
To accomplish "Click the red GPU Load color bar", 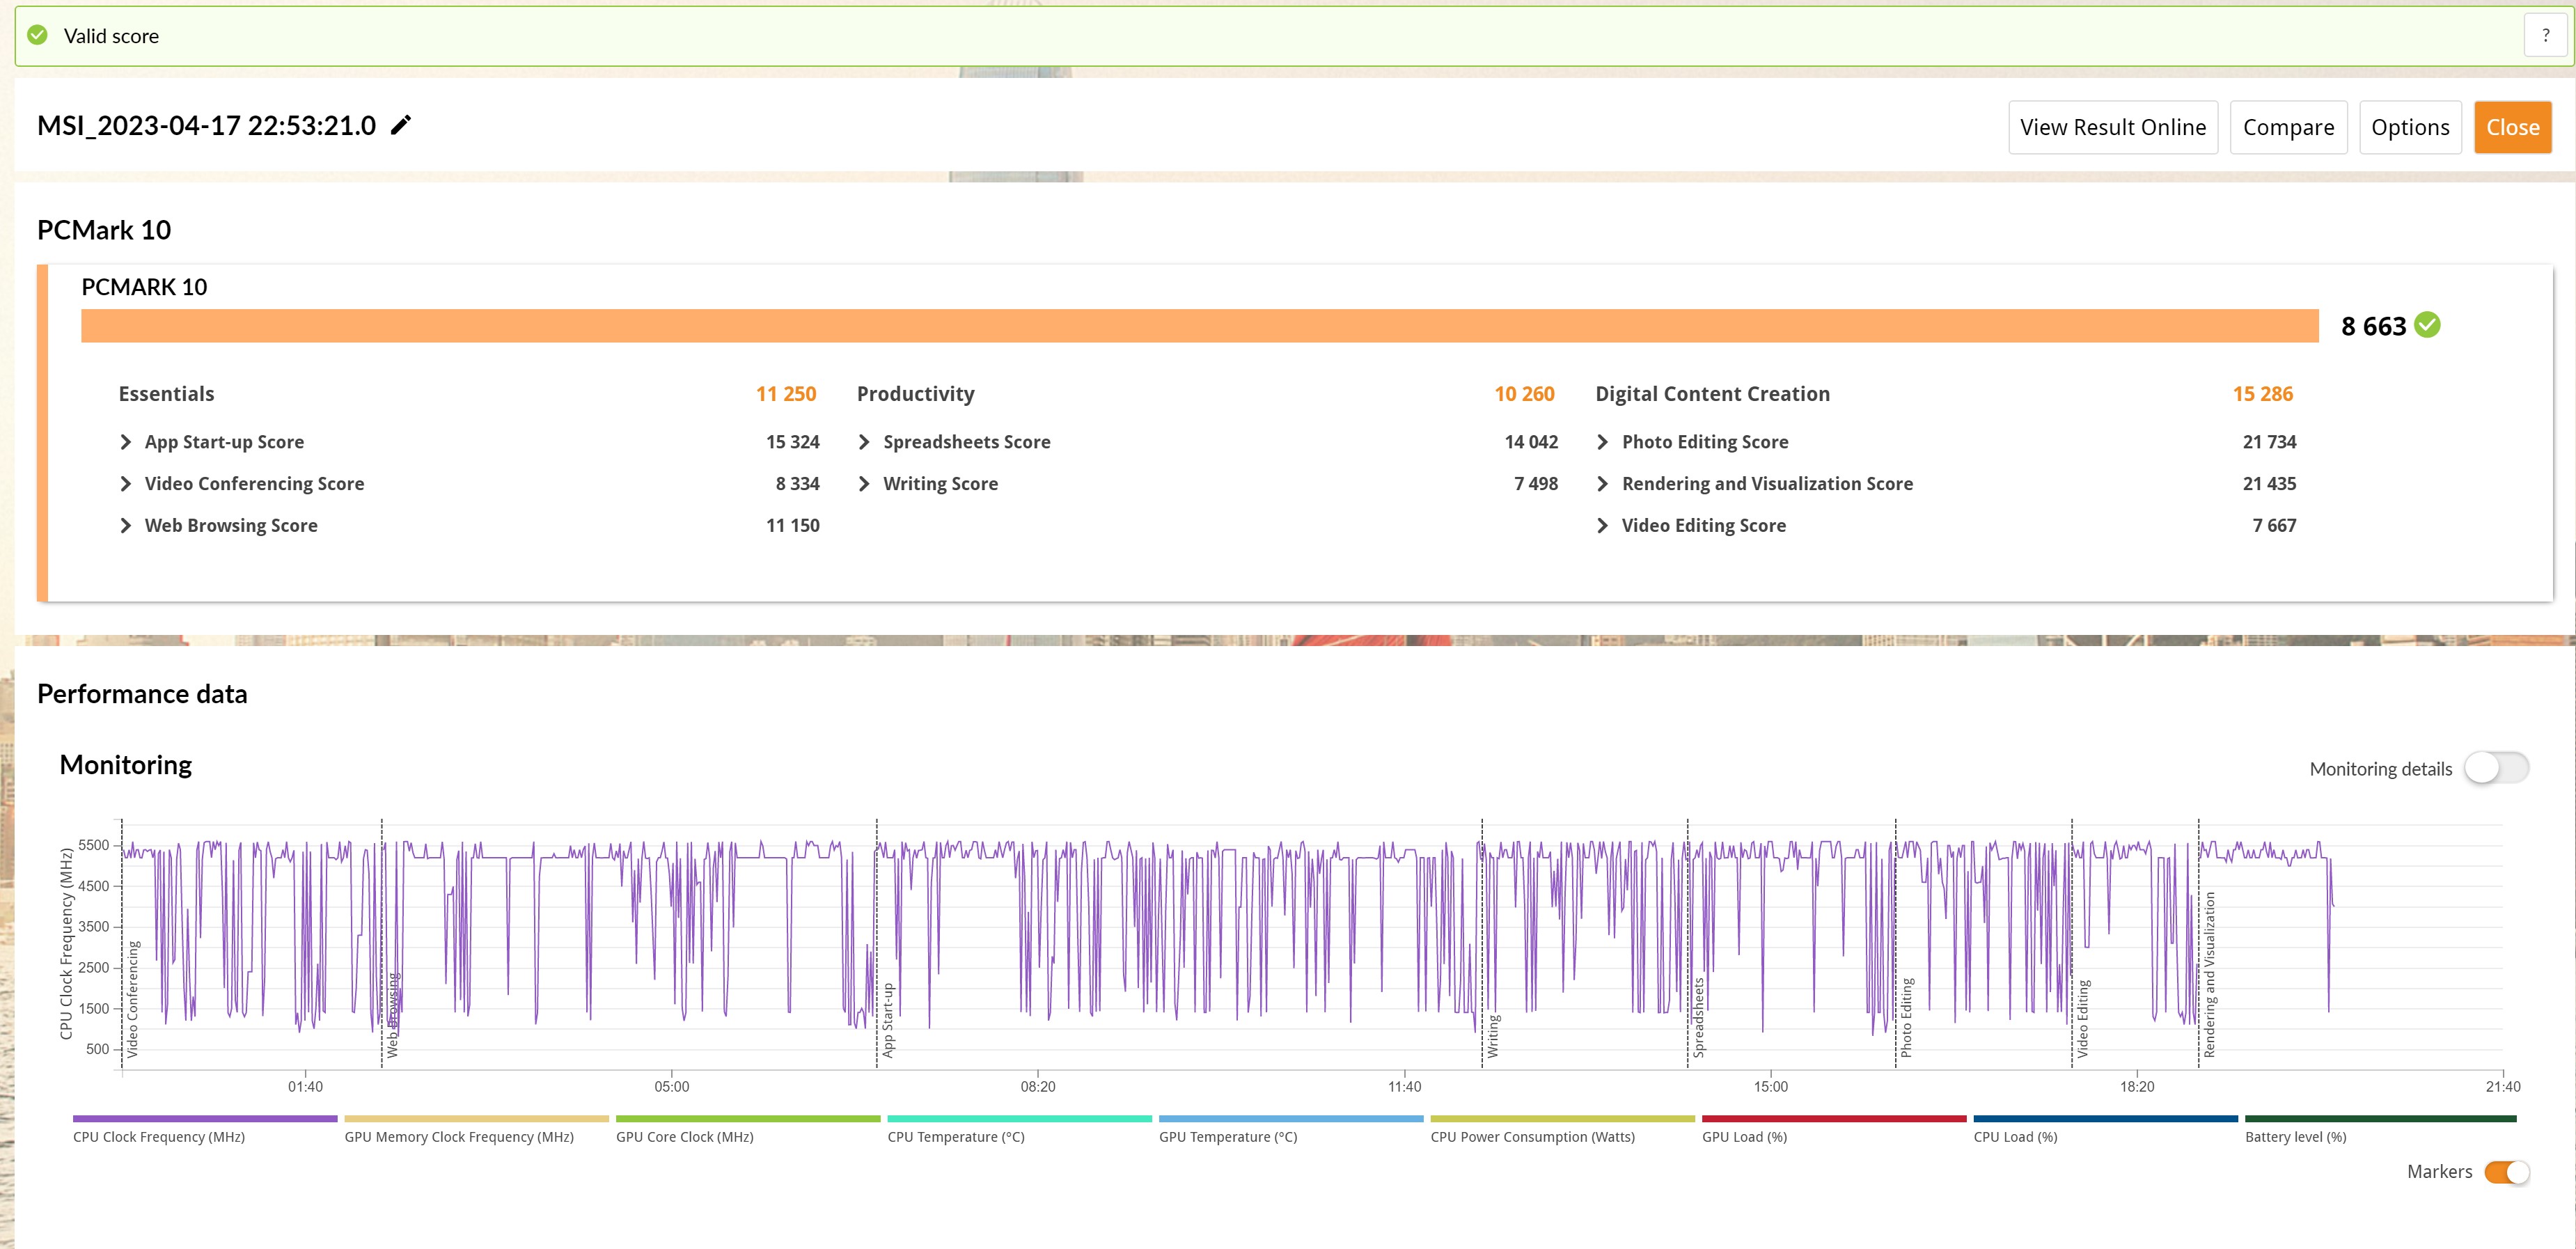I will point(1833,1119).
